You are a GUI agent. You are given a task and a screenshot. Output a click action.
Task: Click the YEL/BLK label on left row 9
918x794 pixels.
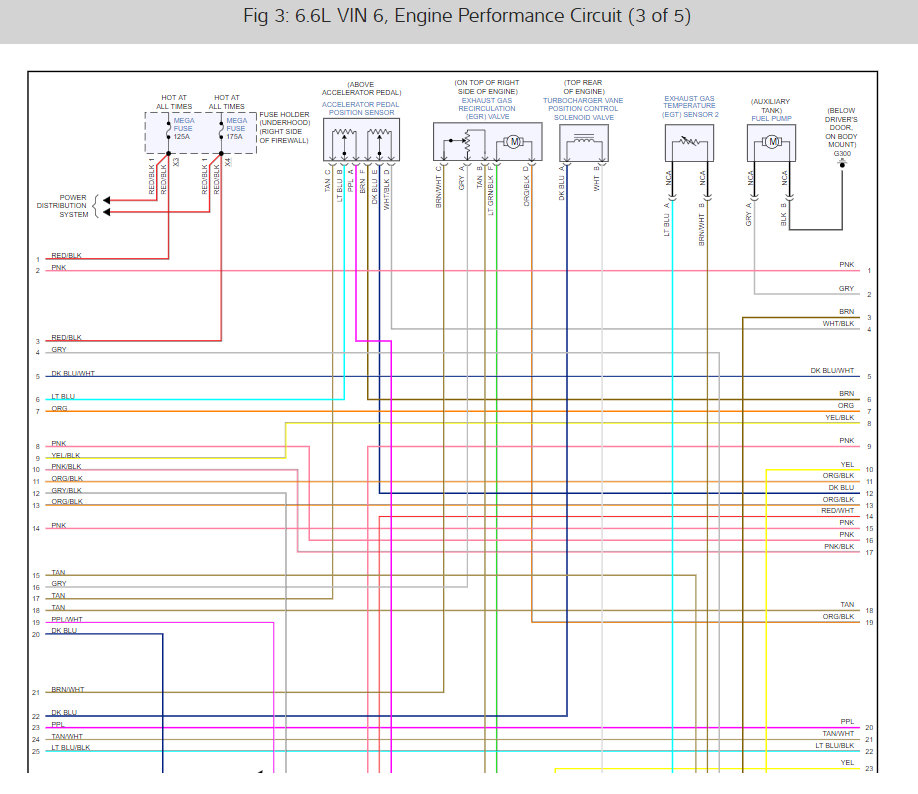[66, 455]
